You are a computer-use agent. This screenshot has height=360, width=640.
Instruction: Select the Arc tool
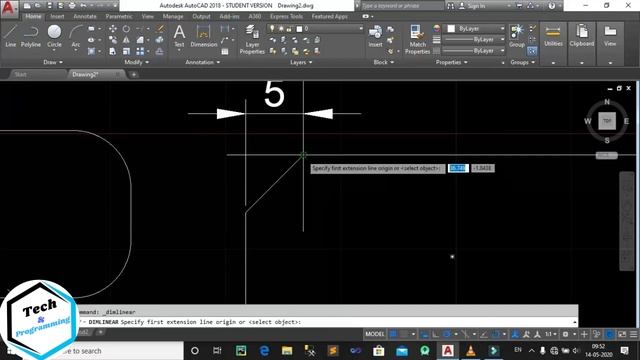click(x=76, y=36)
